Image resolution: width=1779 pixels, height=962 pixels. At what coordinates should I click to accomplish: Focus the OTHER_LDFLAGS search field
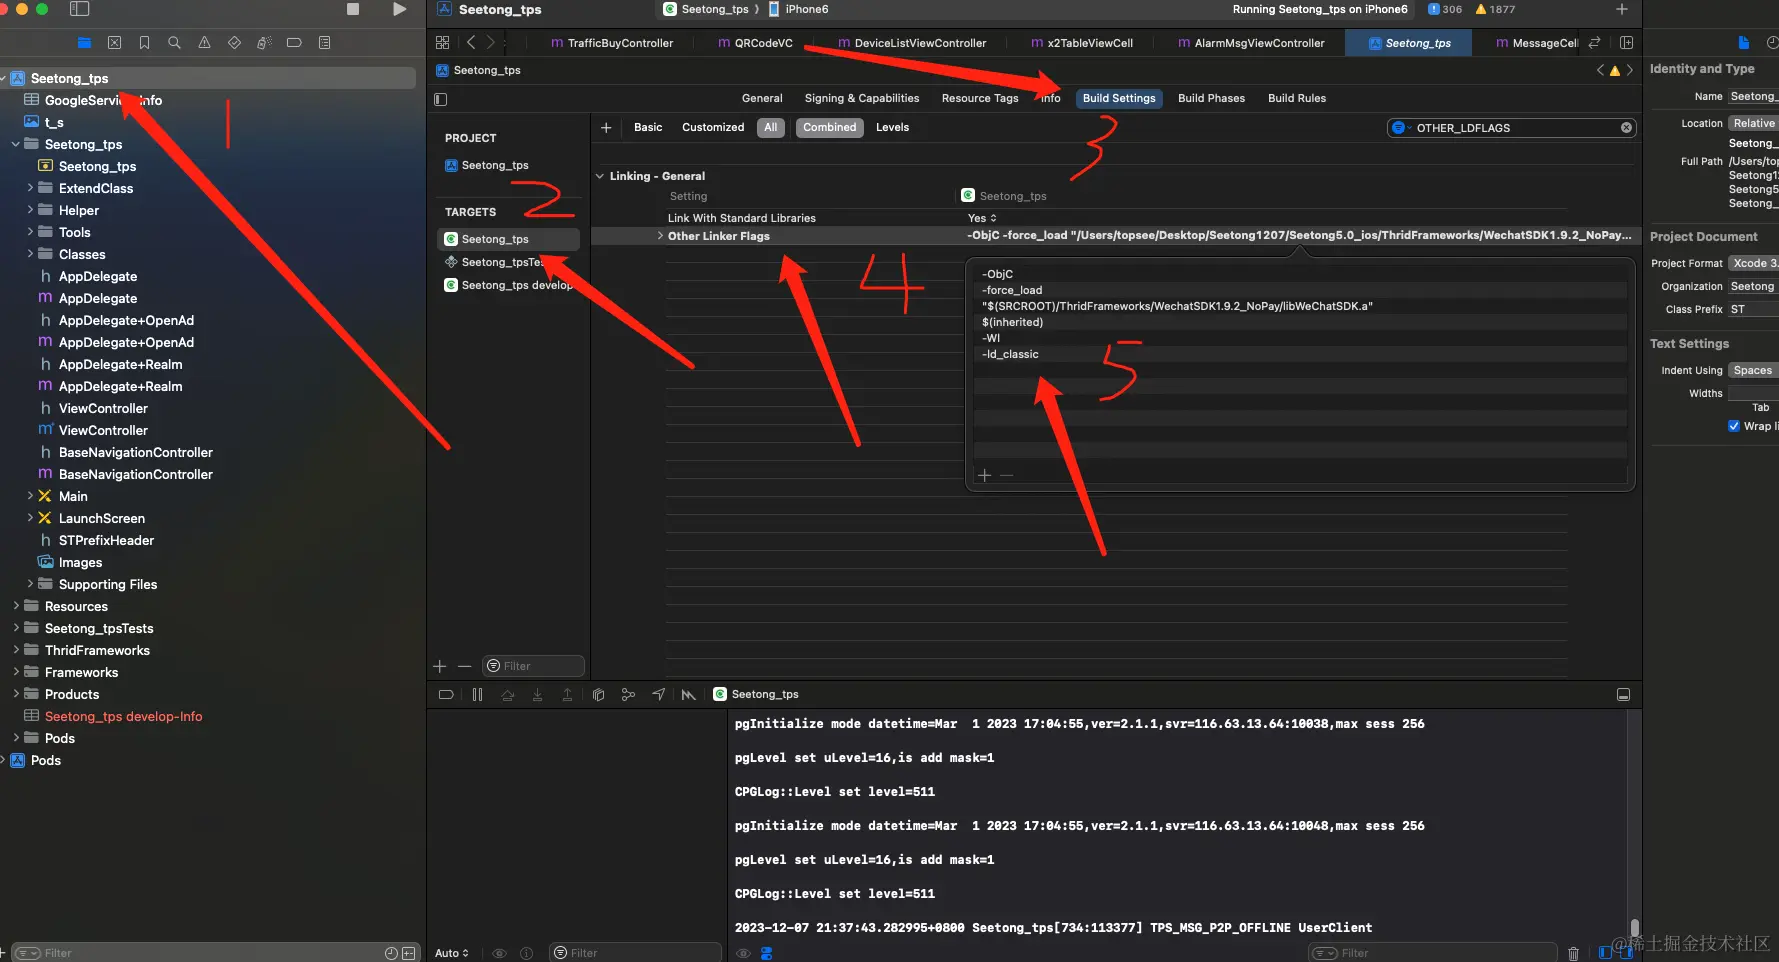tap(1512, 128)
